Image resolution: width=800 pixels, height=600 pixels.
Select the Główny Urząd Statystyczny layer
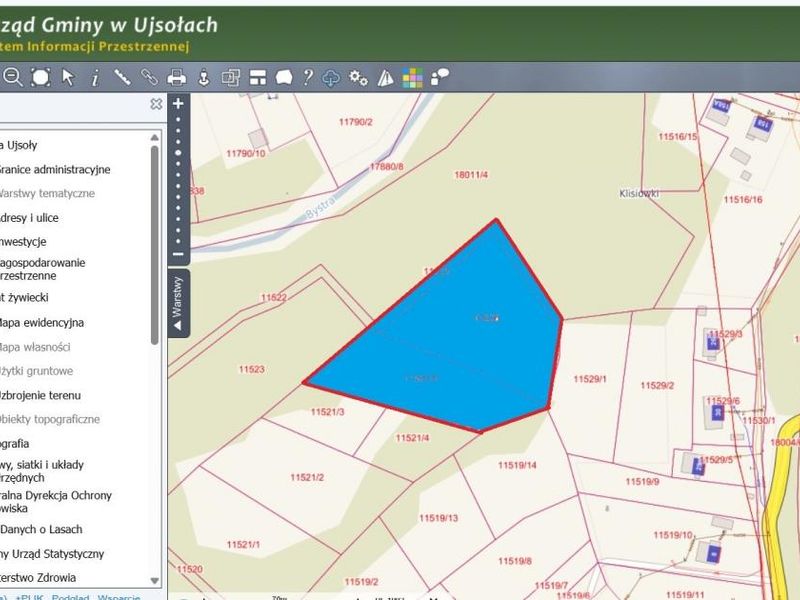click(x=52, y=554)
